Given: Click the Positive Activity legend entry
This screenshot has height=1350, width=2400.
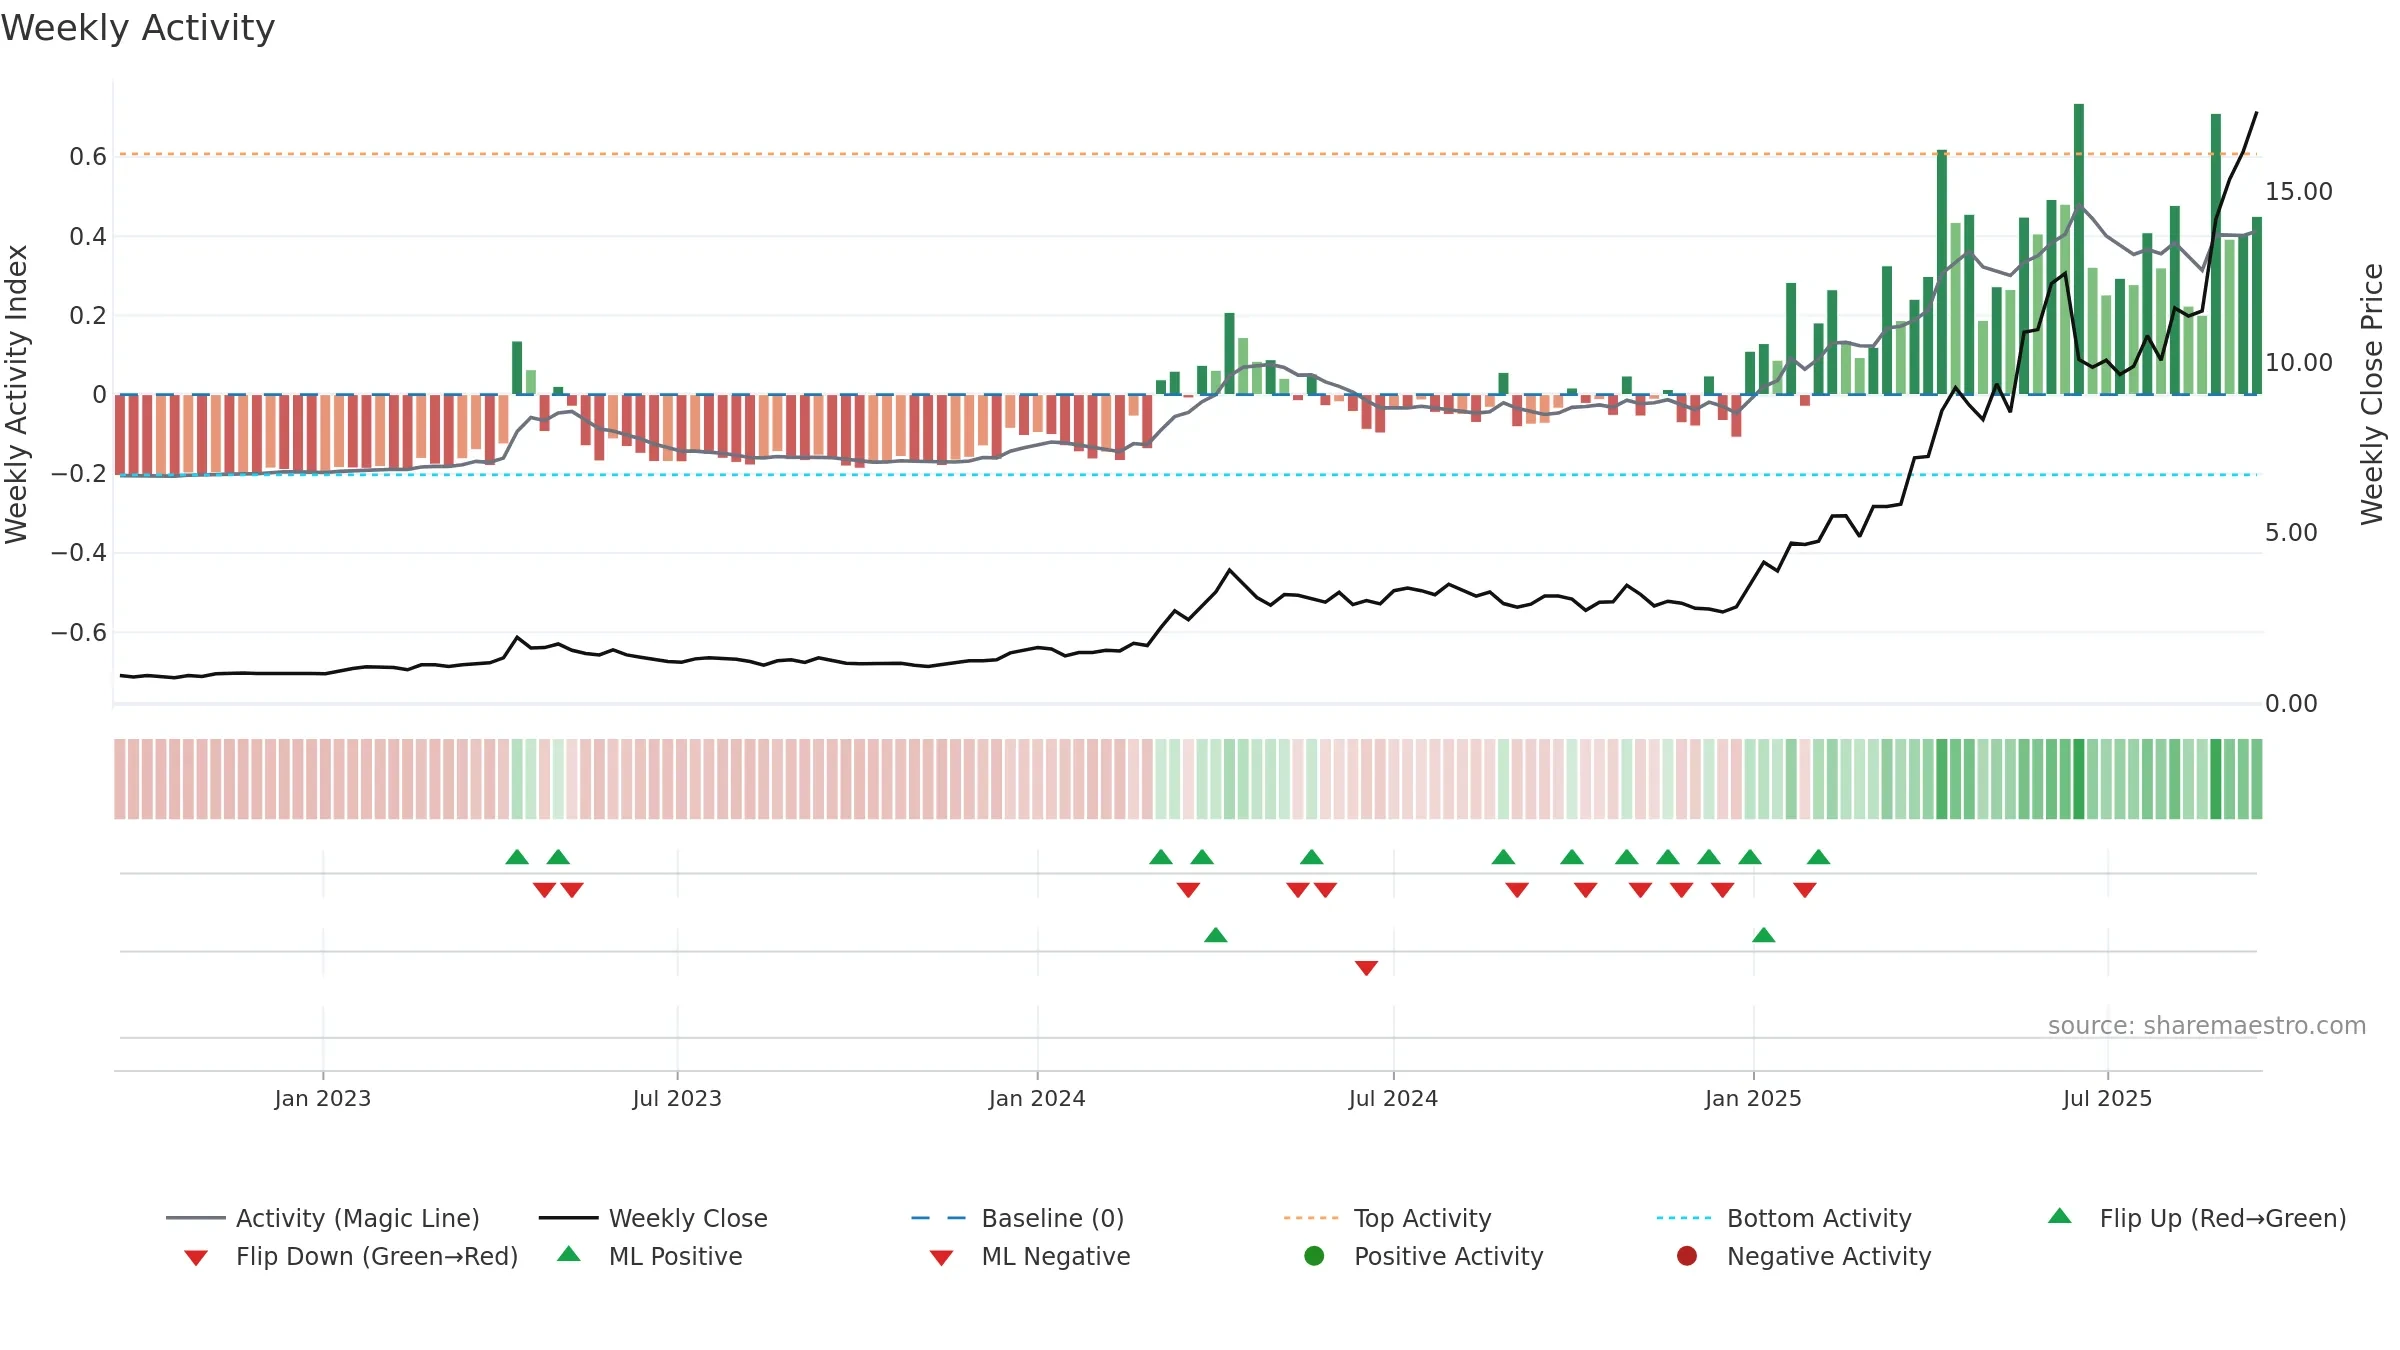Looking at the screenshot, I should tap(1423, 1256).
